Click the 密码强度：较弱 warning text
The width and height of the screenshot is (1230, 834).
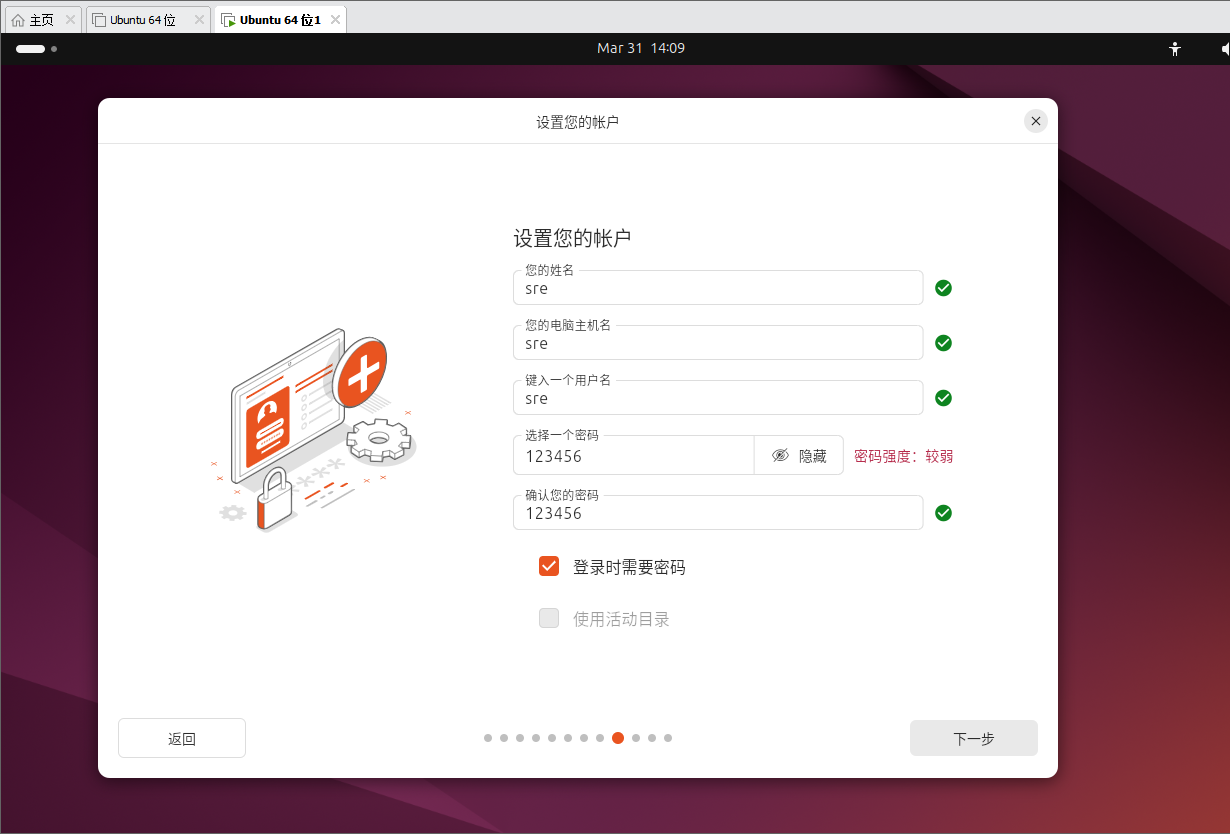click(x=904, y=456)
